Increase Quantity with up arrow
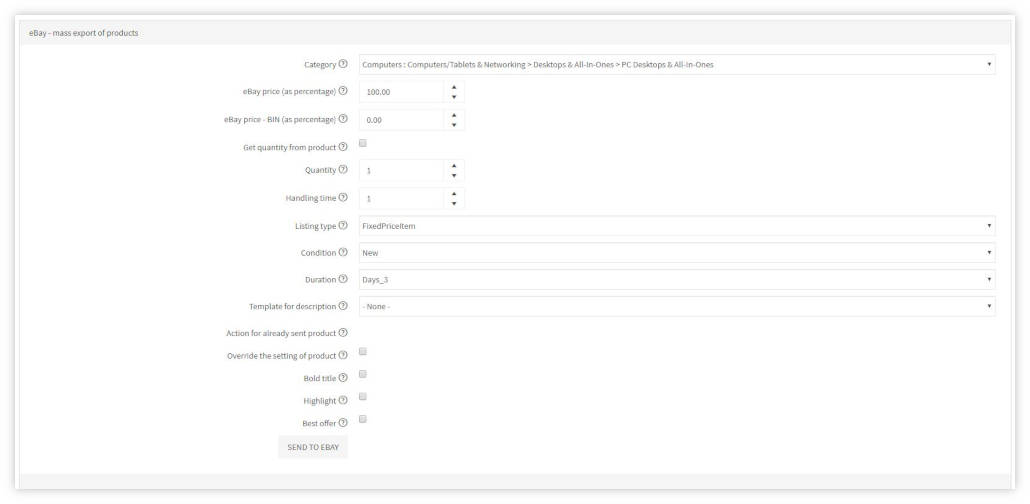1030x504 pixels. [454, 166]
